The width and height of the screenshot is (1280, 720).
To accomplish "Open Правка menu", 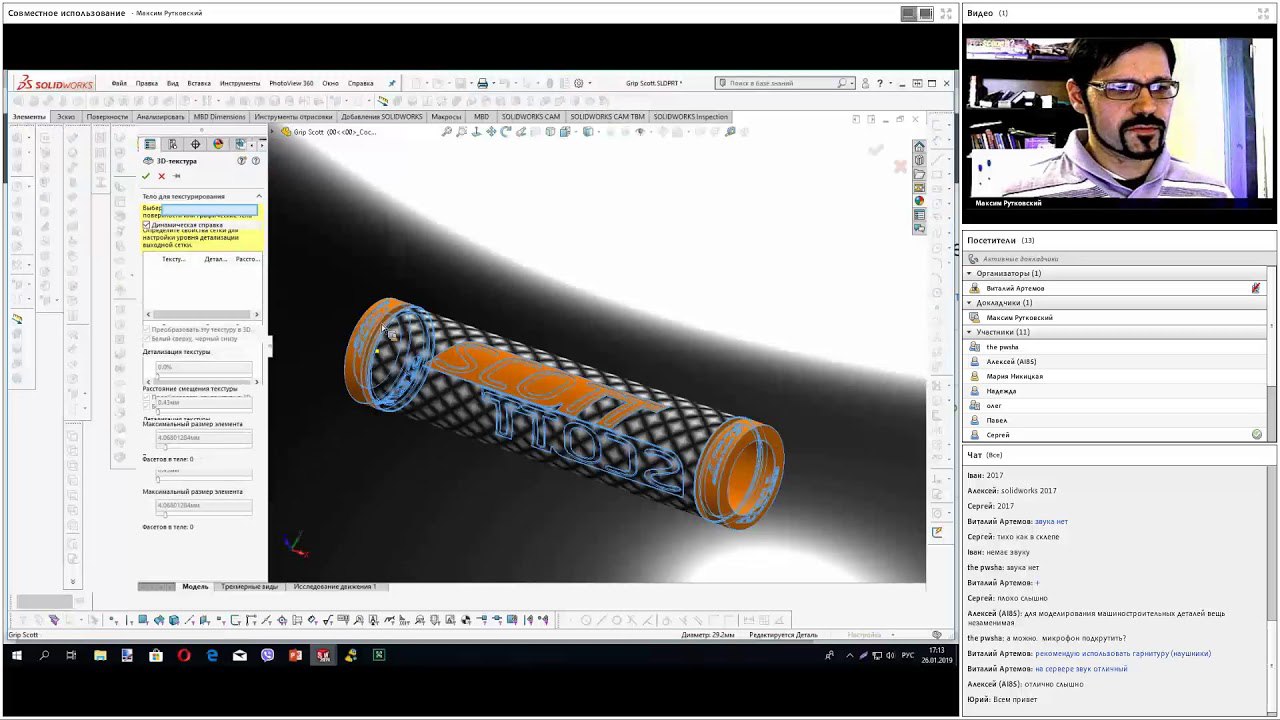I will coord(146,83).
